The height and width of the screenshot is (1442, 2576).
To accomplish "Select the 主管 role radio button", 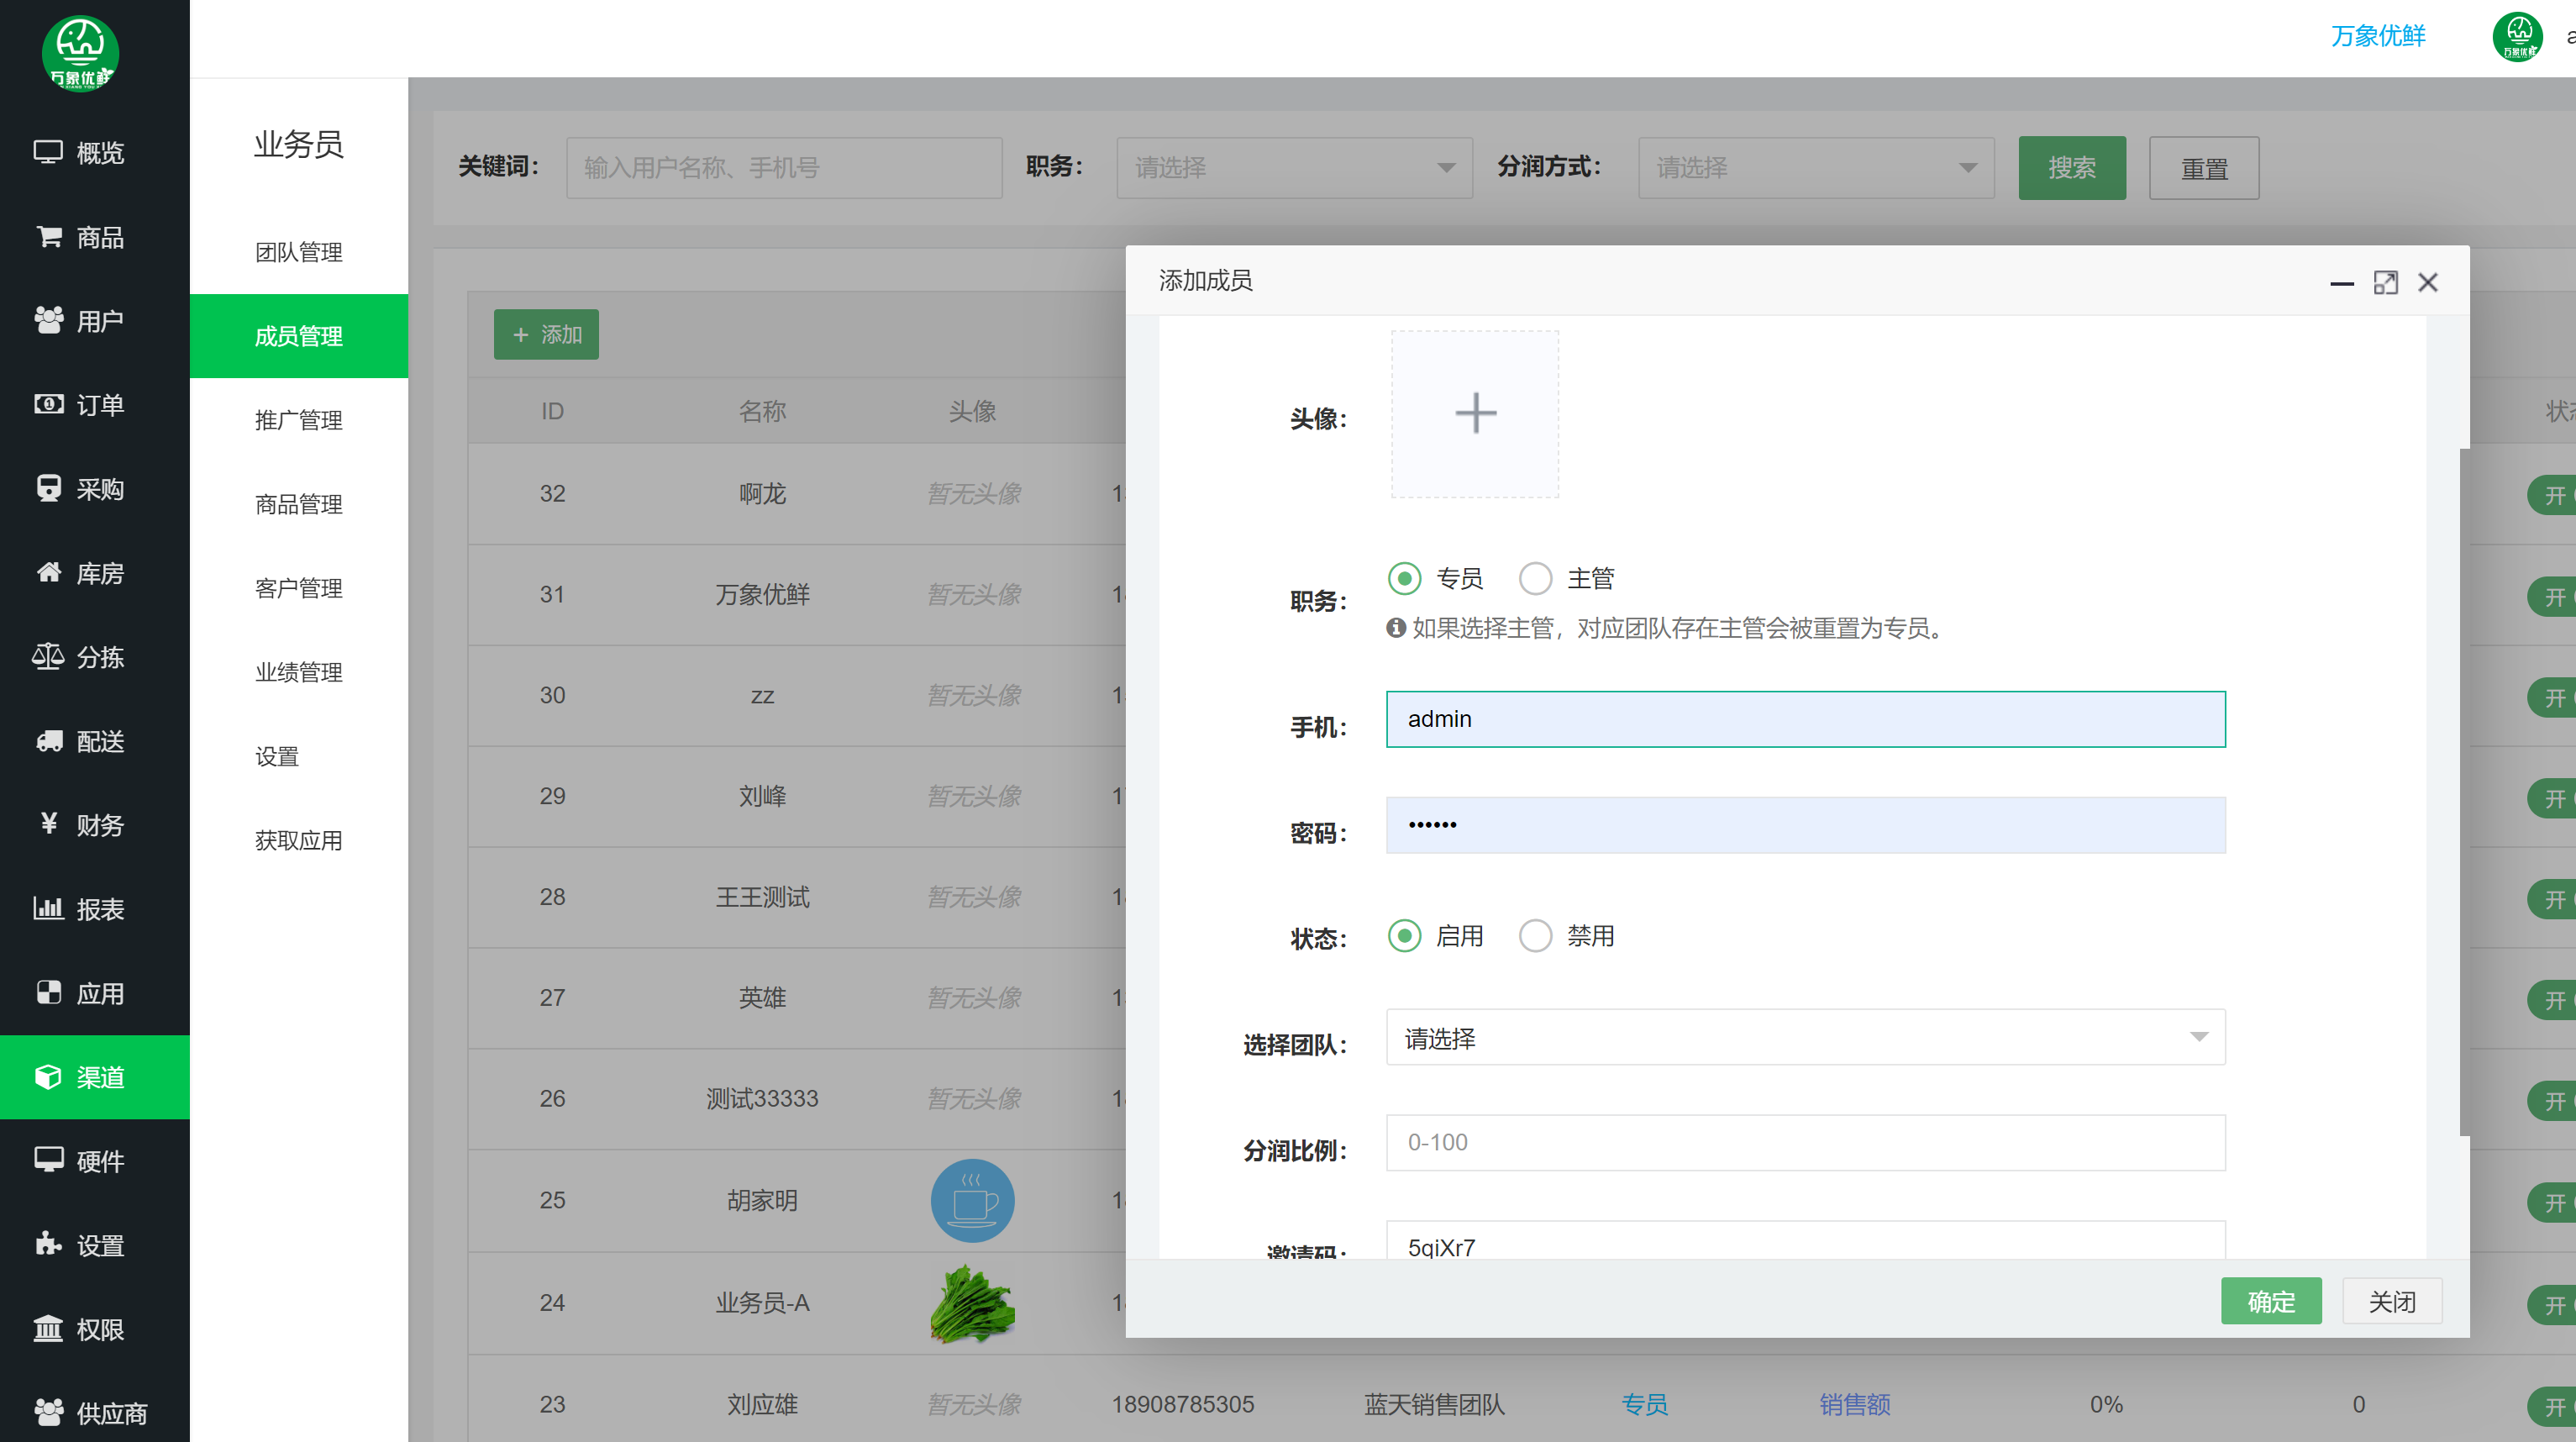I will (x=1535, y=578).
